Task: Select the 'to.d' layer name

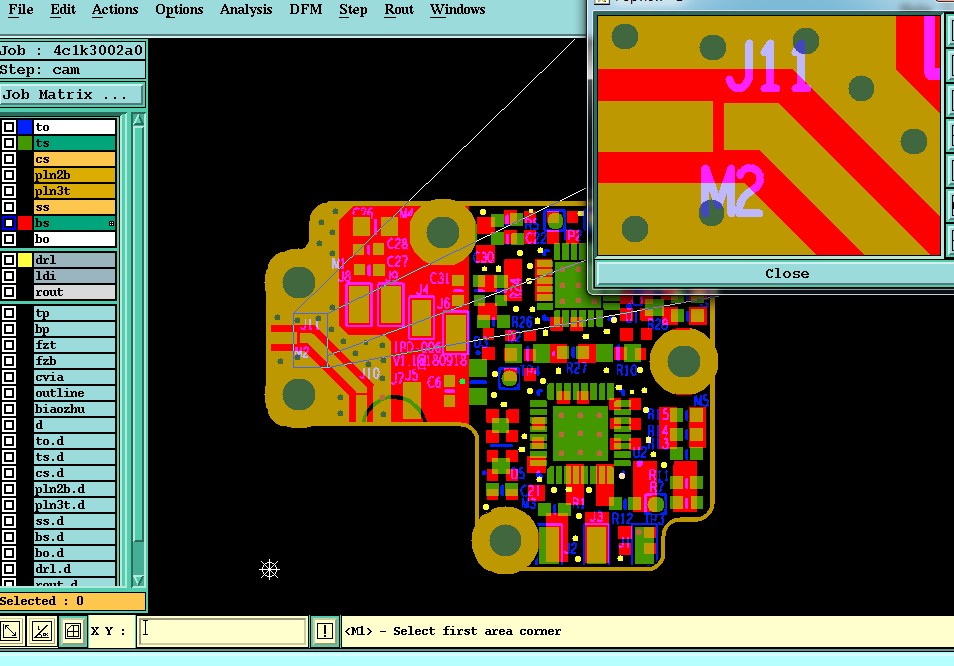Action: [x=74, y=441]
